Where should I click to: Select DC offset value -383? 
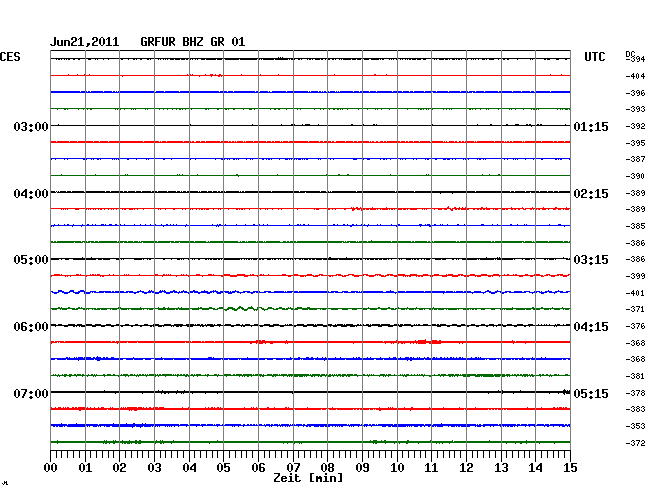635,409
